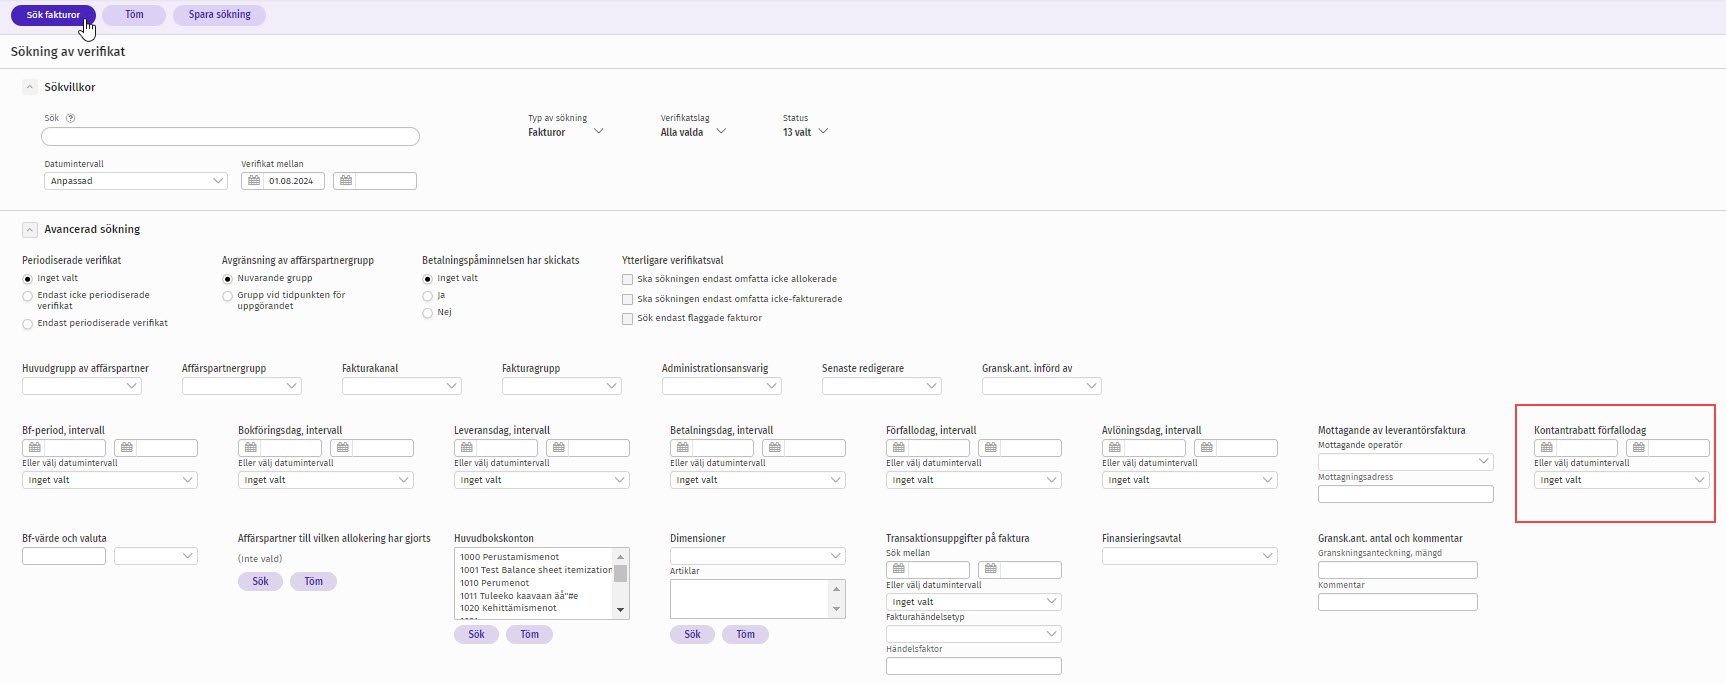1726x684 pixels.
Task: Open calendar for Avlöningsdag start date
Action: click(1115, 448)
